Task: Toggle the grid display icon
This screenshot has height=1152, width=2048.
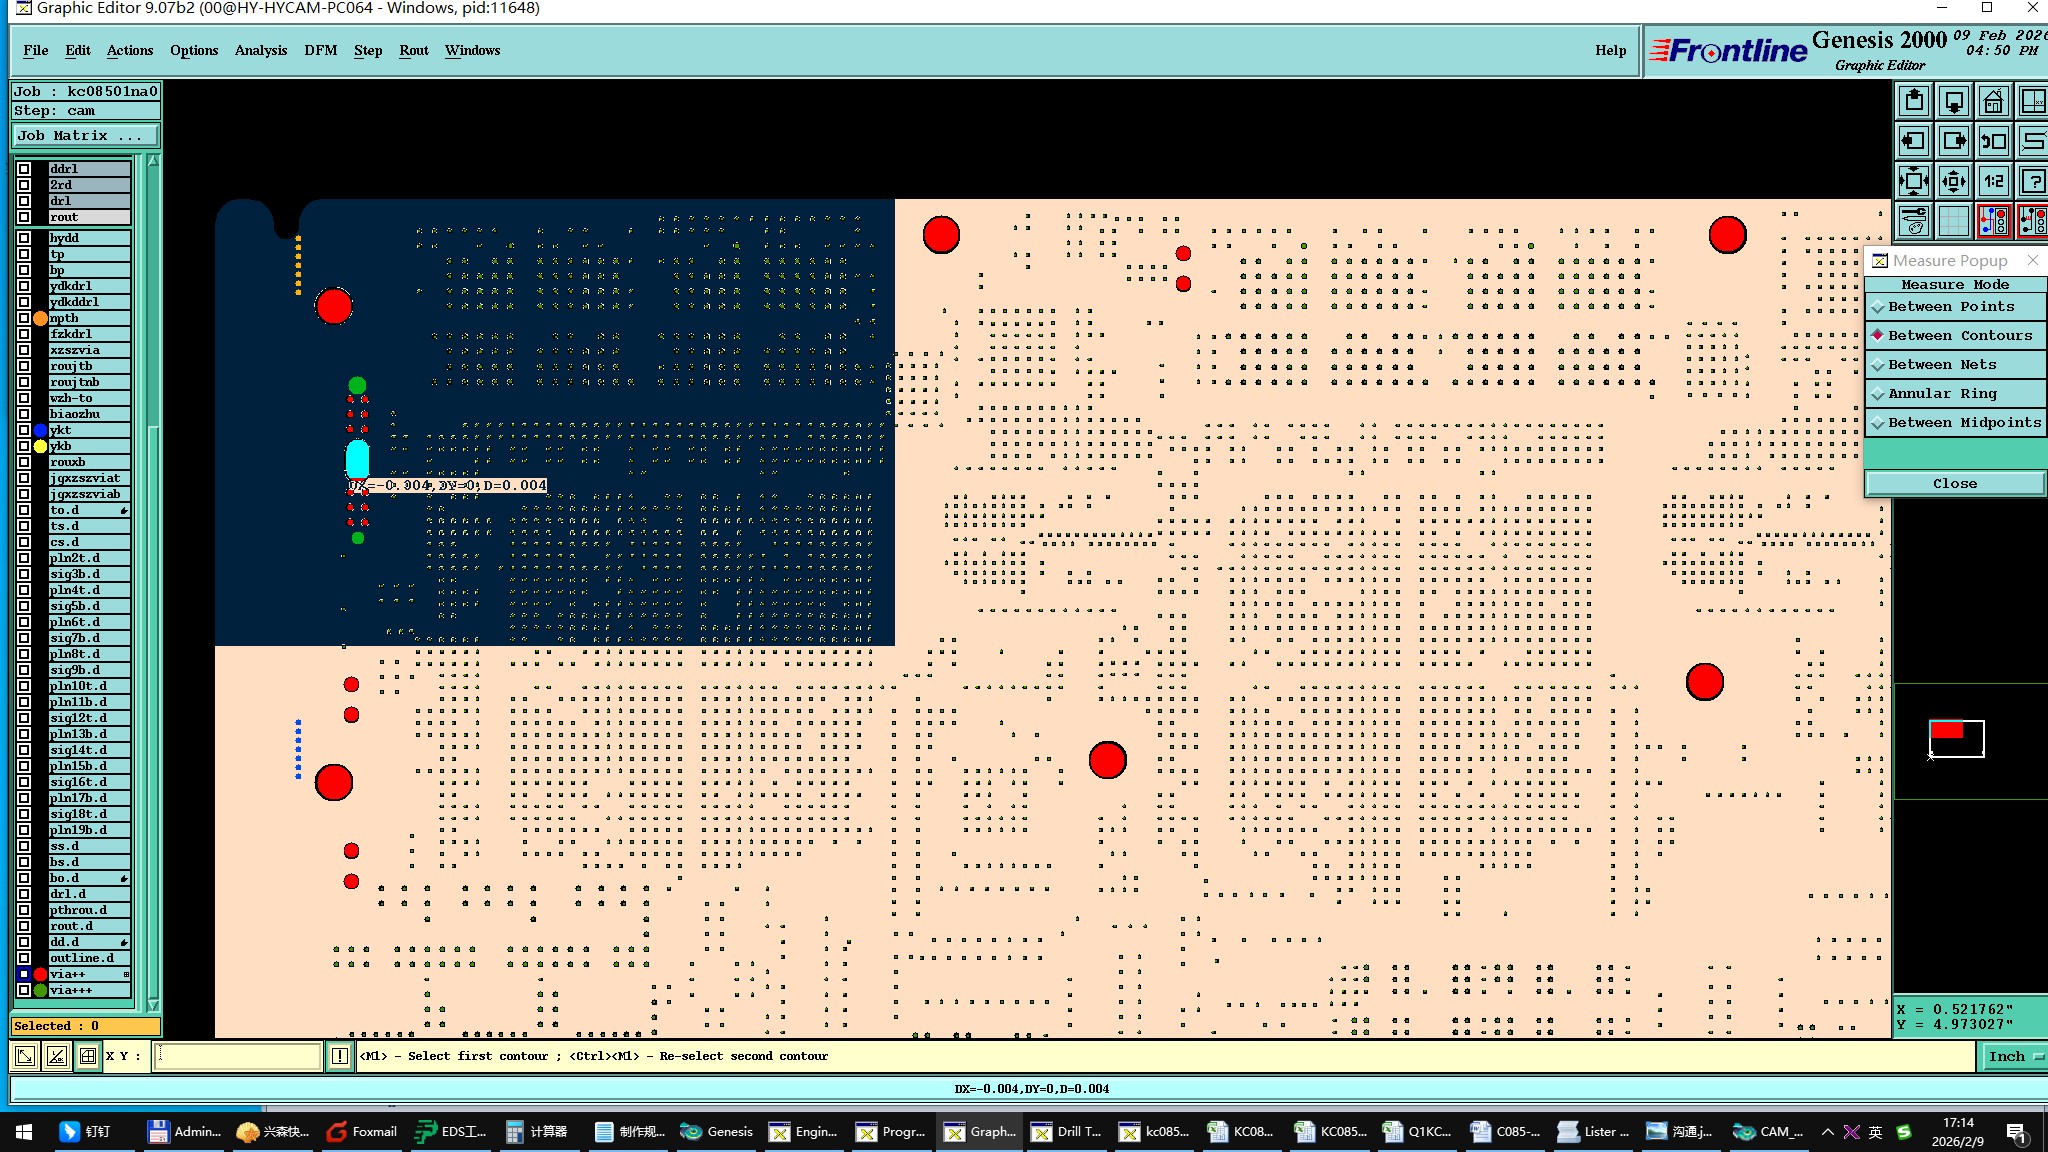Action: pyautogui.click(x=1953, y=221)
